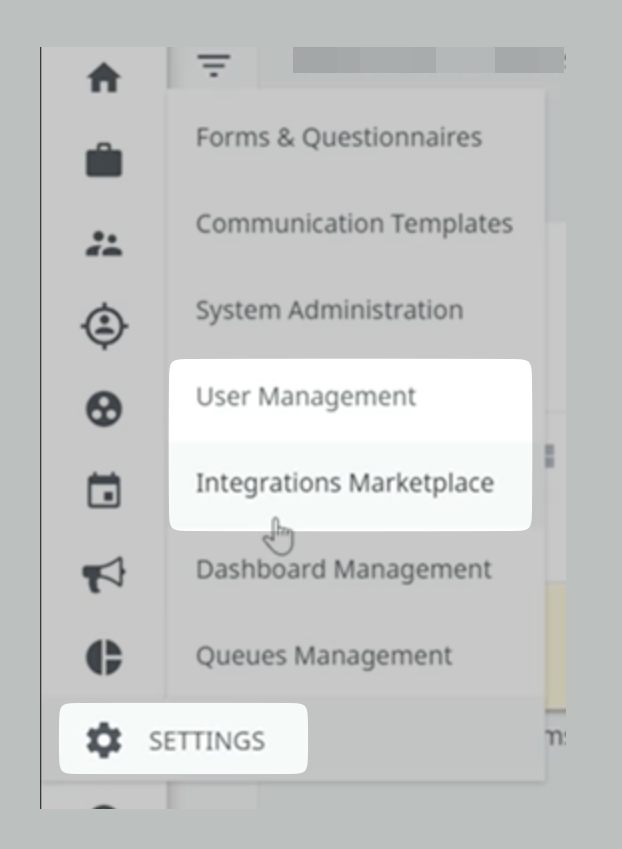The width and height of the screenshot is (622, 849).
Task: Click the blurred header bar at top
Action: point(429,60)
